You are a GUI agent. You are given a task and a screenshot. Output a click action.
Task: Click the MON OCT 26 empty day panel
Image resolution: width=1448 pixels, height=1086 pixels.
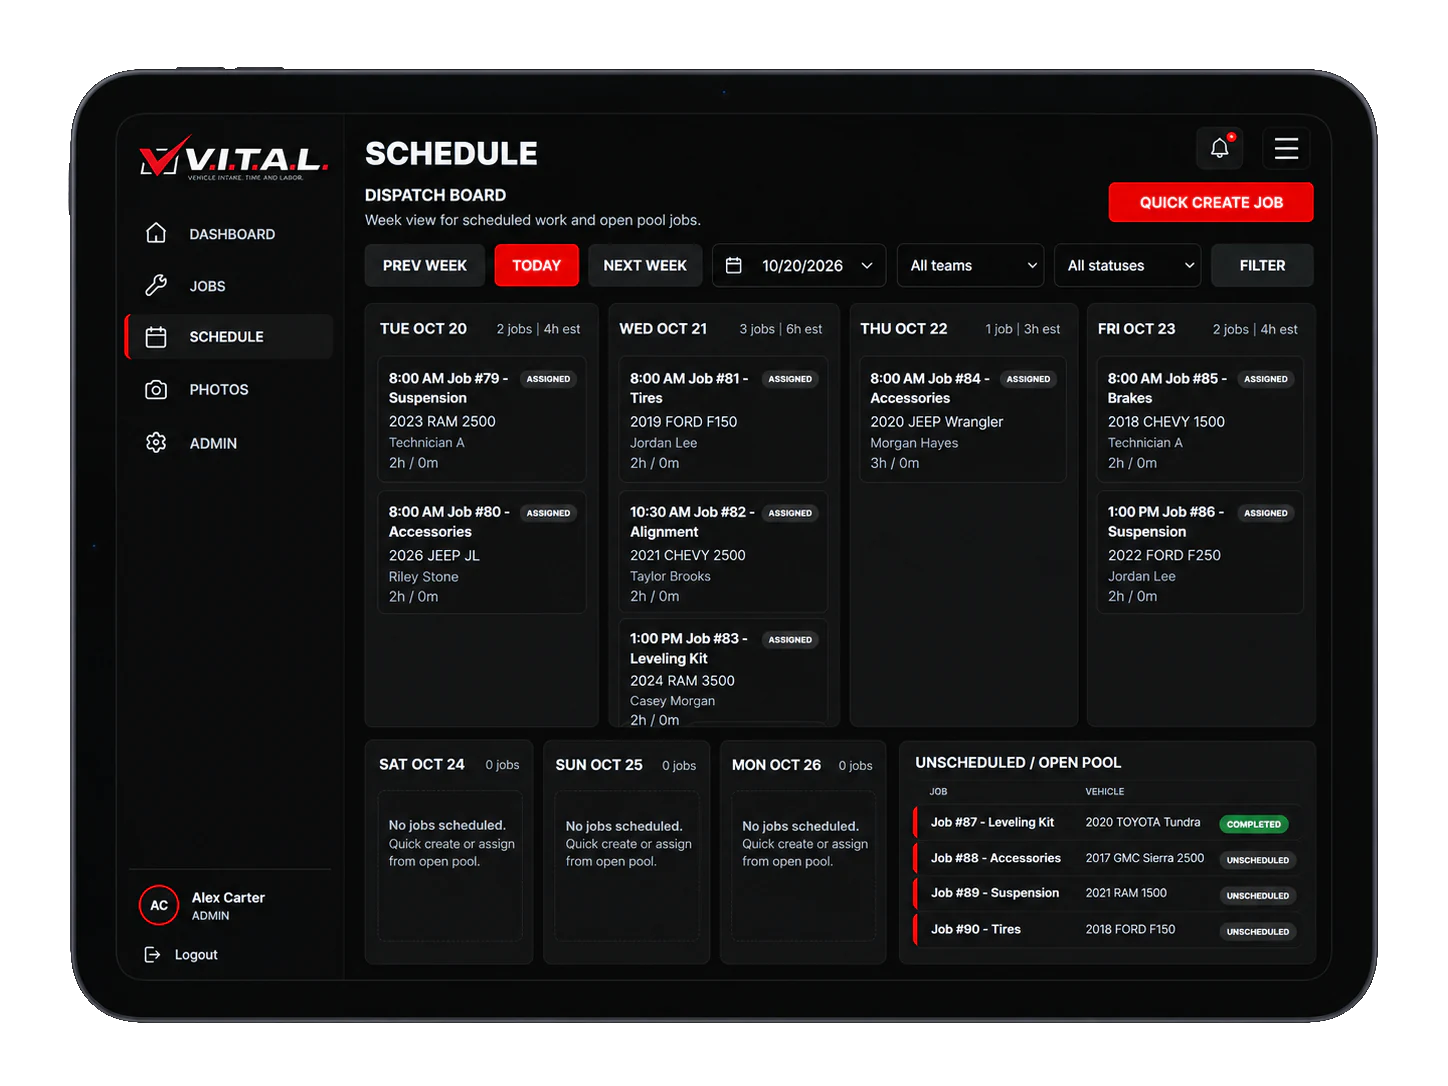click(803, 866)
